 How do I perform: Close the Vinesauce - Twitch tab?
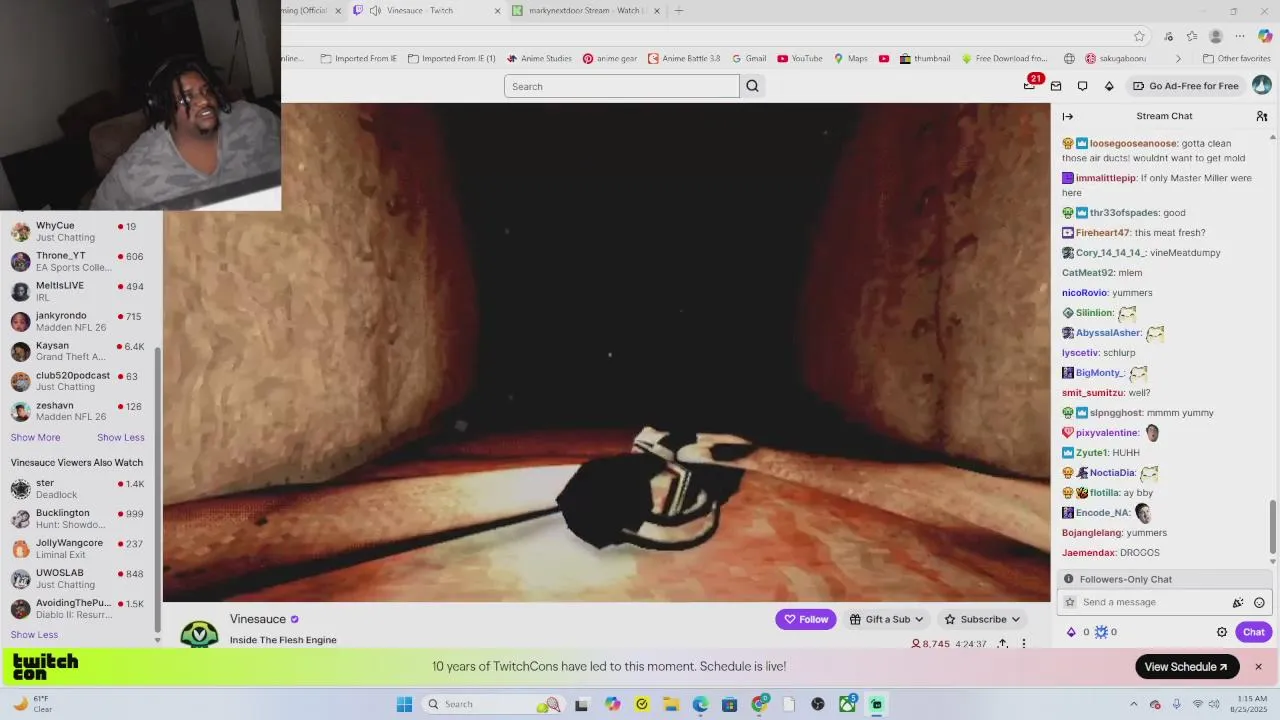pyautogui.click(x=498, y=11)
